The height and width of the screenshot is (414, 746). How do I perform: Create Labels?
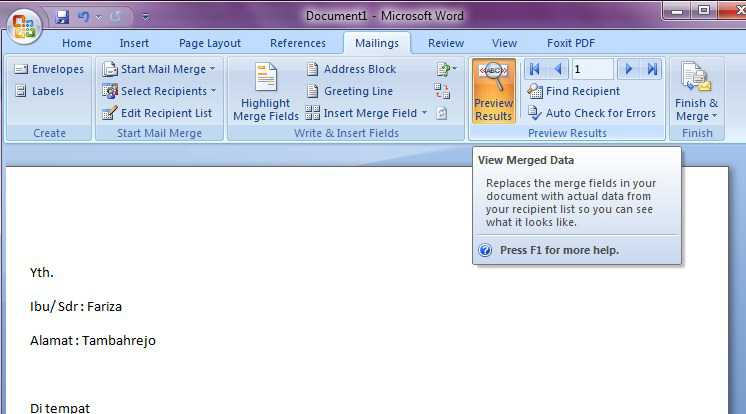point(39,91)
